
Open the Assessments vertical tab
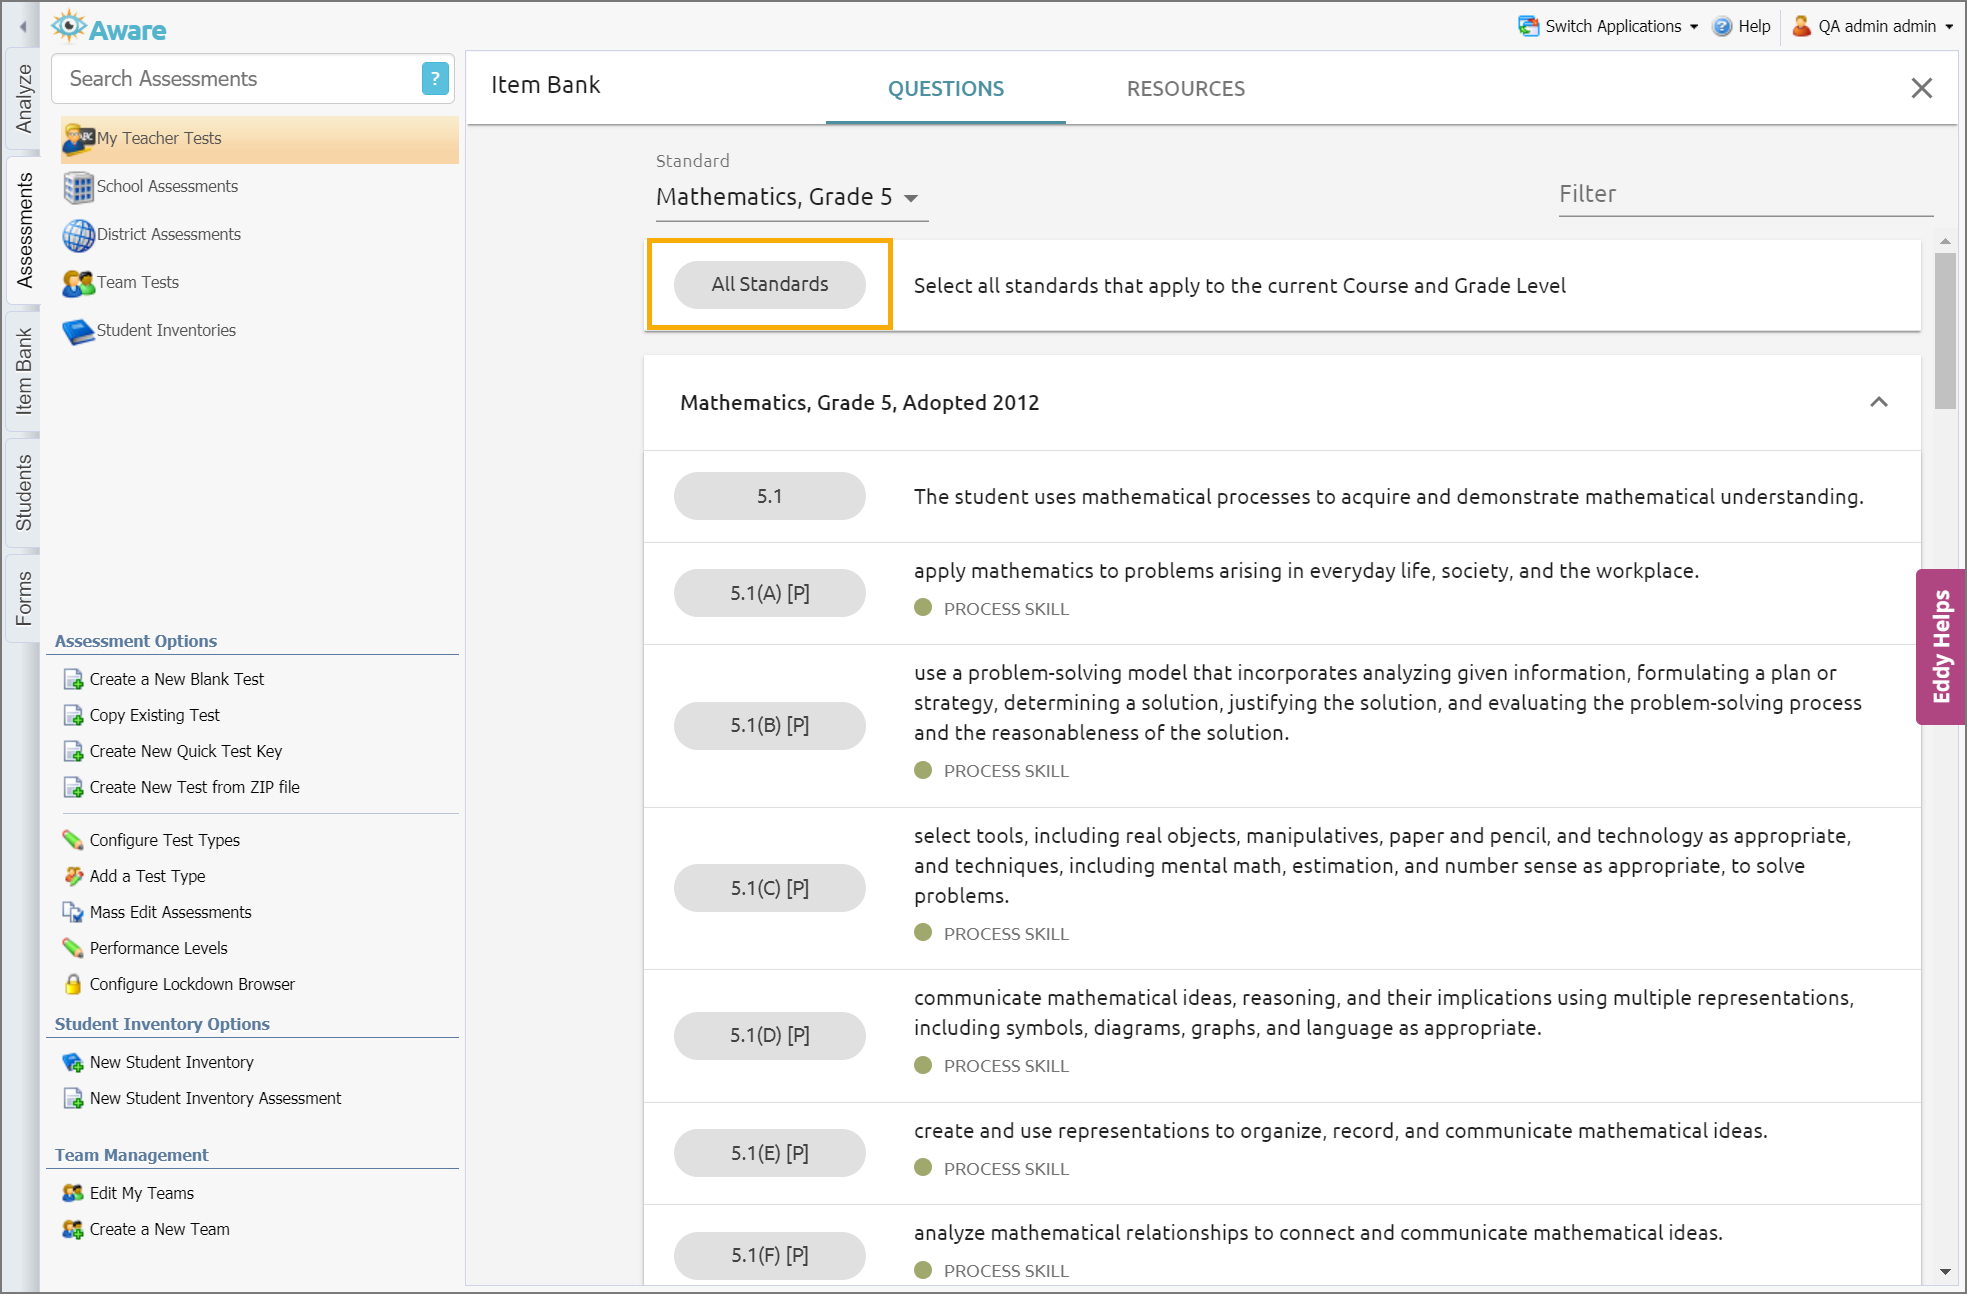[23, 230]
